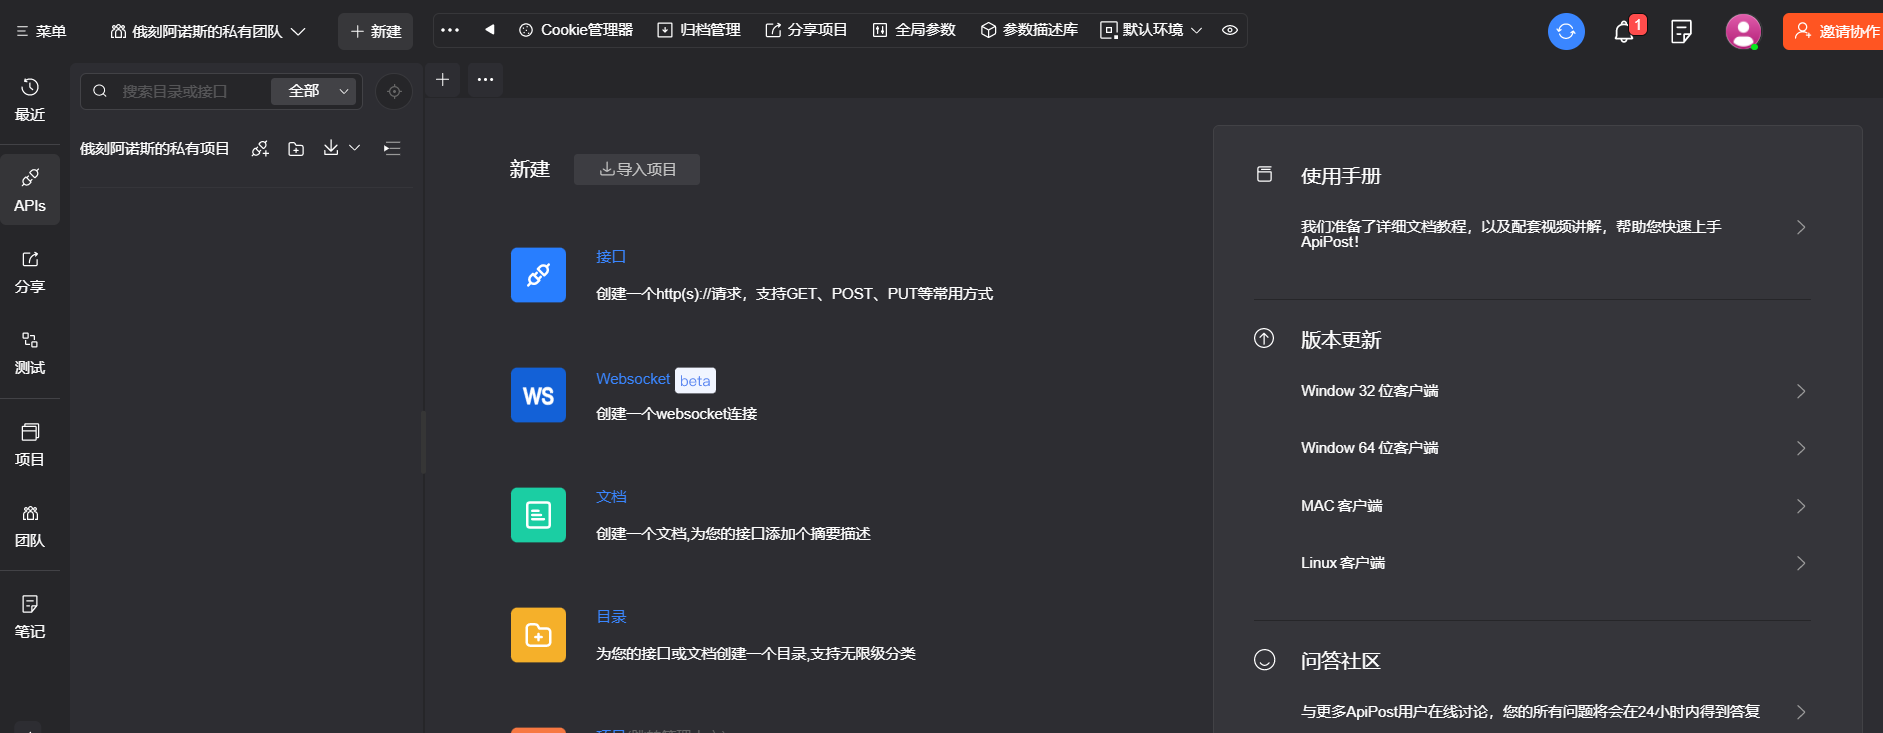The image size is (1883, 733).
Task: Click the yellow 目录 folder icon tile
Action: 538,635
